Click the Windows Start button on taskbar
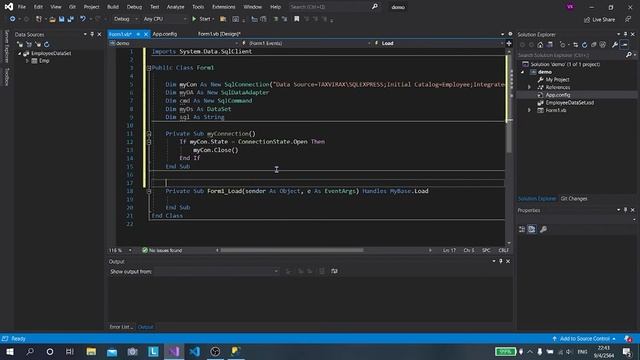640x360 pixels. (x=10, y=351)
